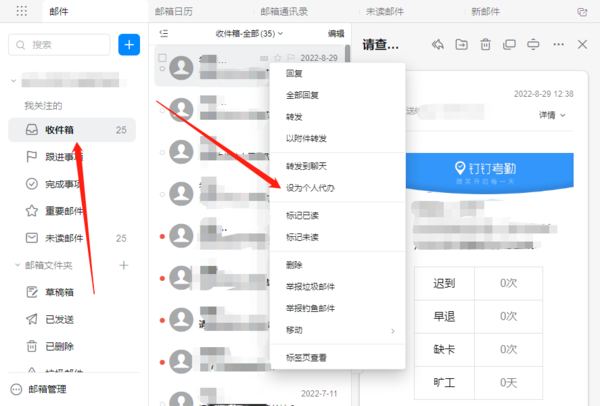This screenshot has width=600, height=406.
Task: Choose 标记未读 in the context menu
Action: coord(338,237)
